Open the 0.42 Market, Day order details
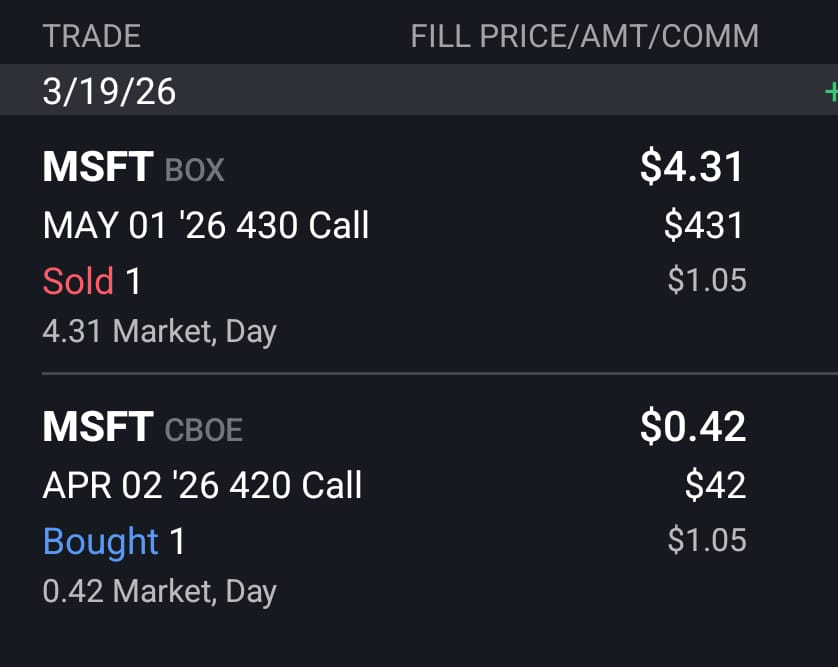The height and width of the screenshot is (667, 838). coord(159,591)
